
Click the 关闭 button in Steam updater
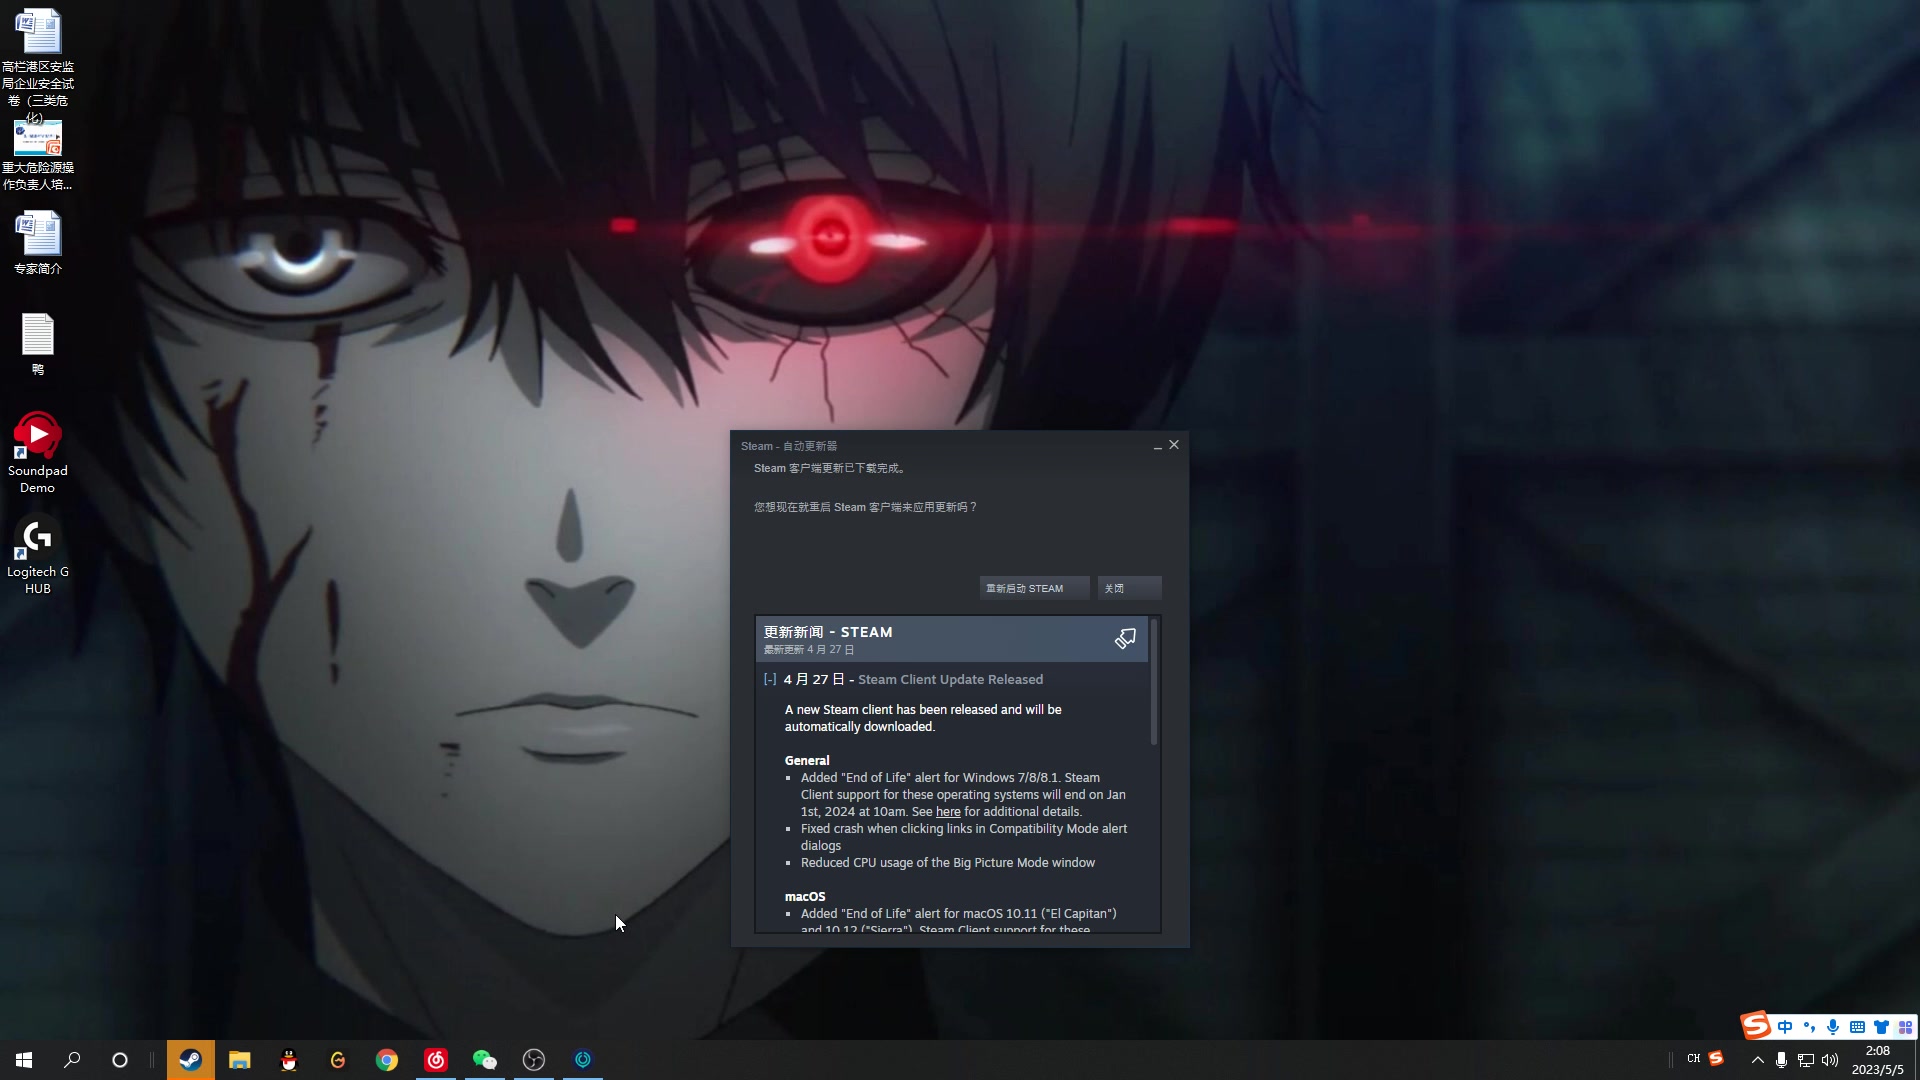click(x=1129, y=588)
